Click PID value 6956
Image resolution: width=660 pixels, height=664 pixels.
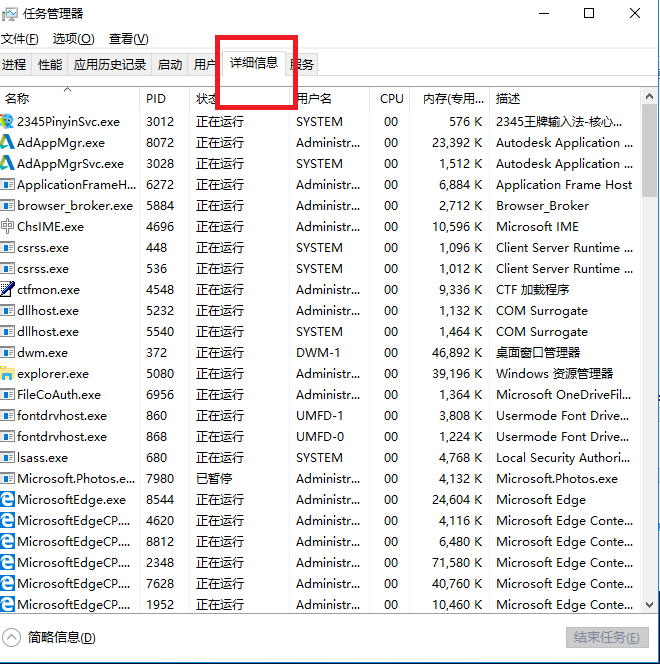[x=160, y=395]
